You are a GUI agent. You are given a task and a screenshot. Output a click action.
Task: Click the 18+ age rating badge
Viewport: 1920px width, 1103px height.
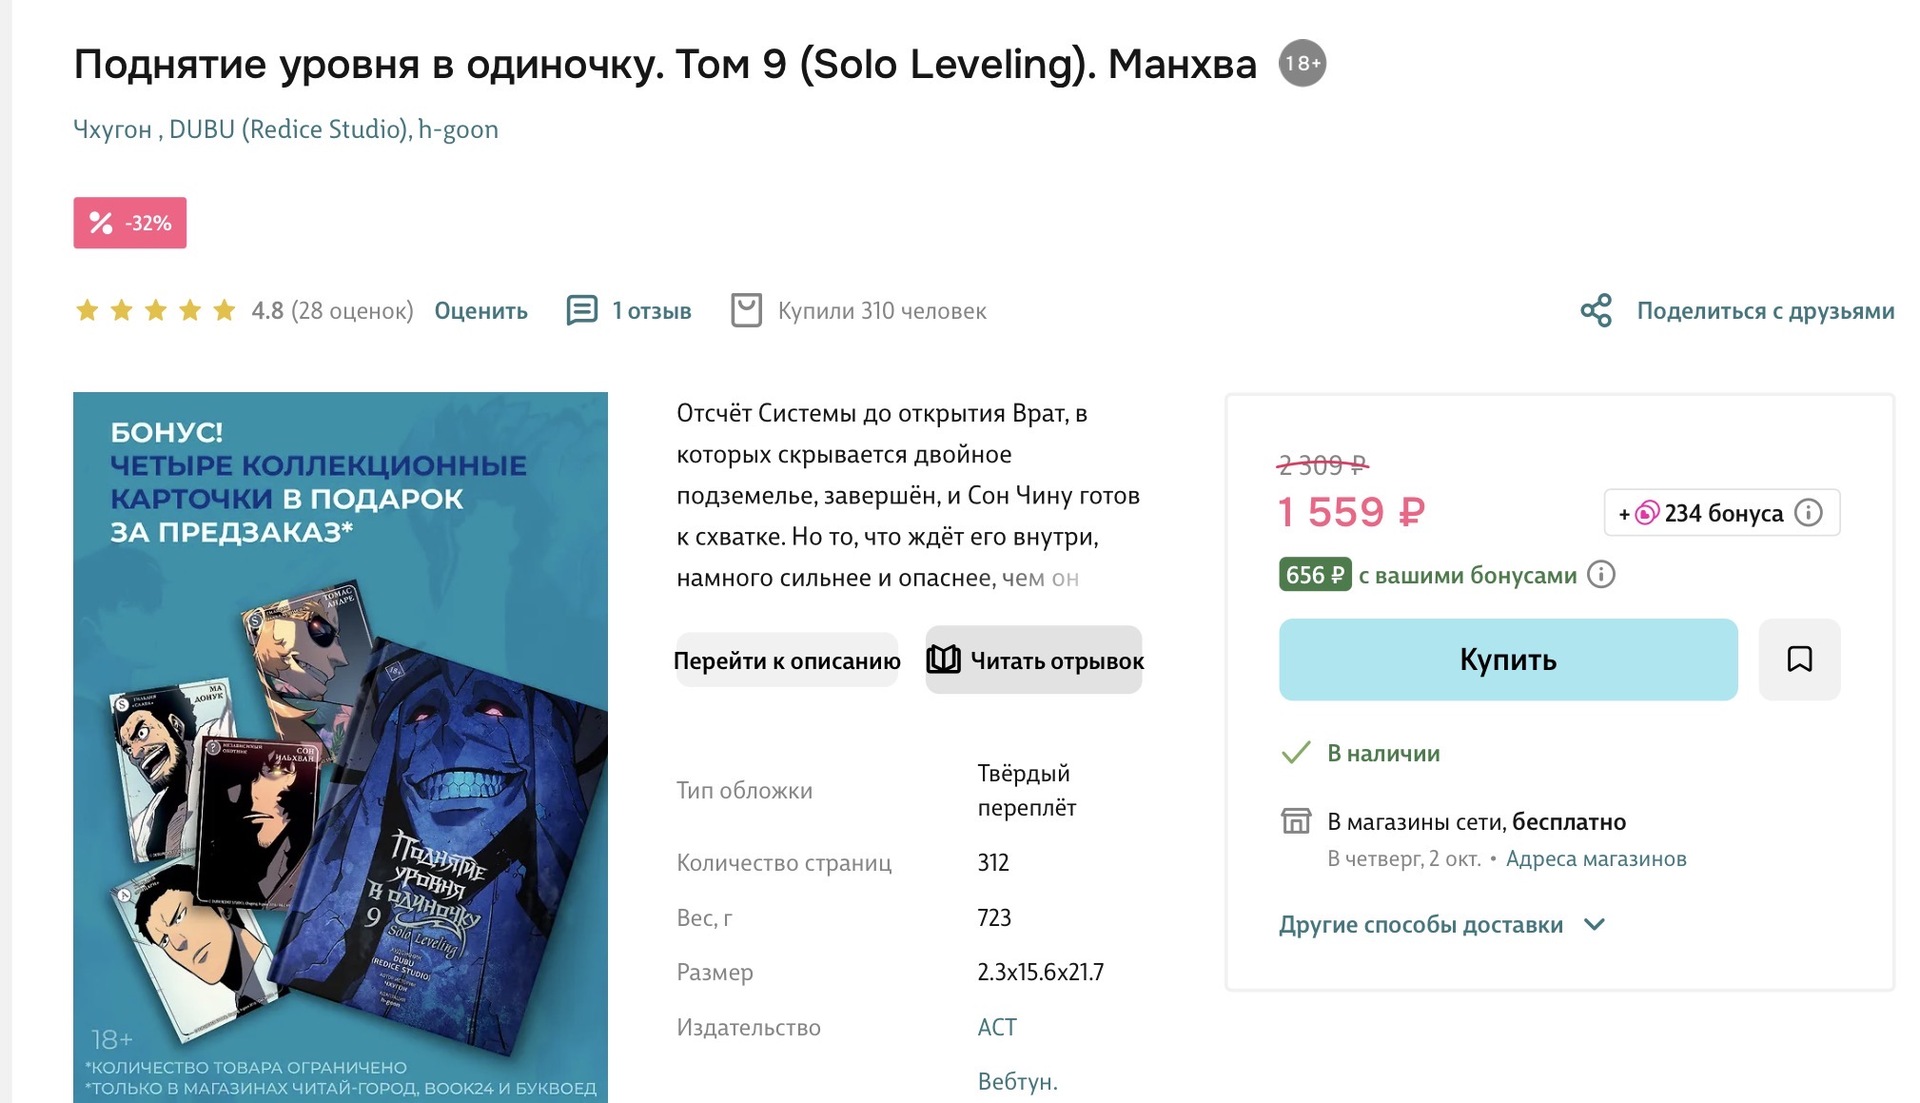tap(1302, 64)
